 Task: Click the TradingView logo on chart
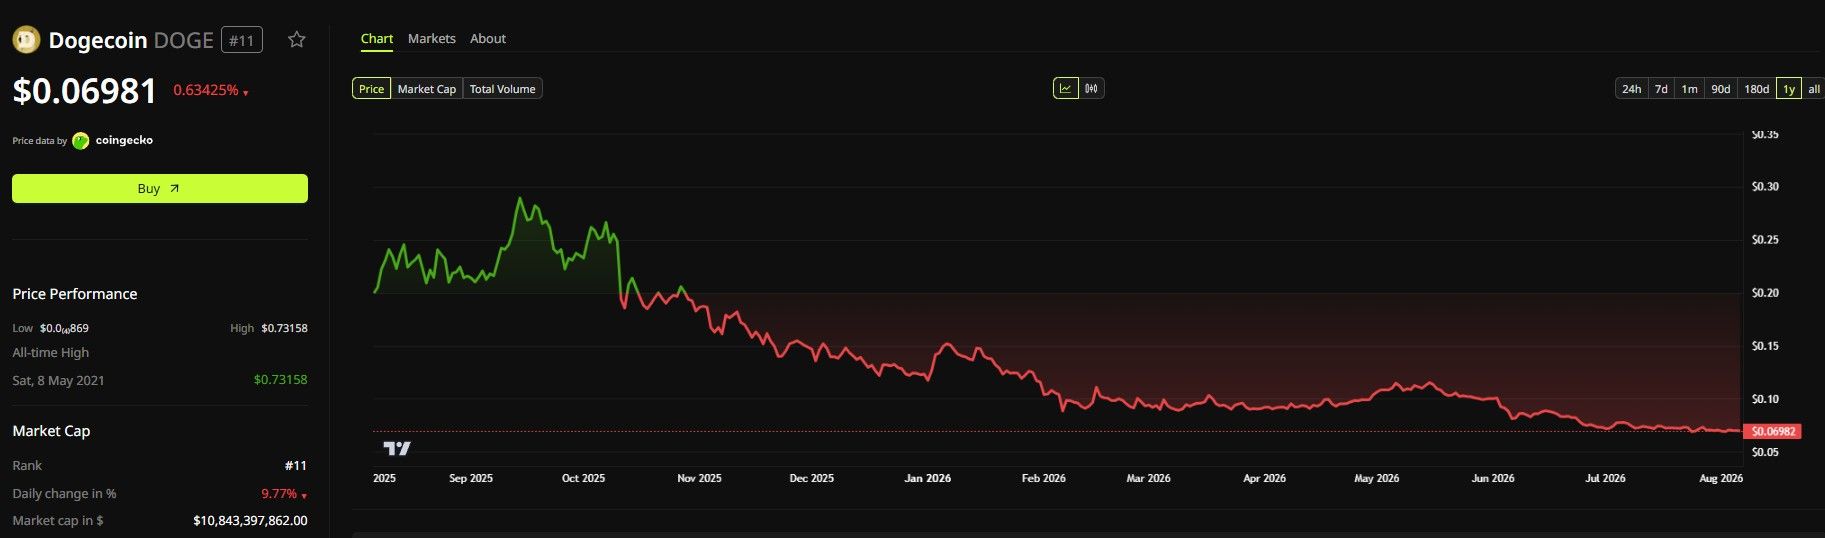(397, 448)
